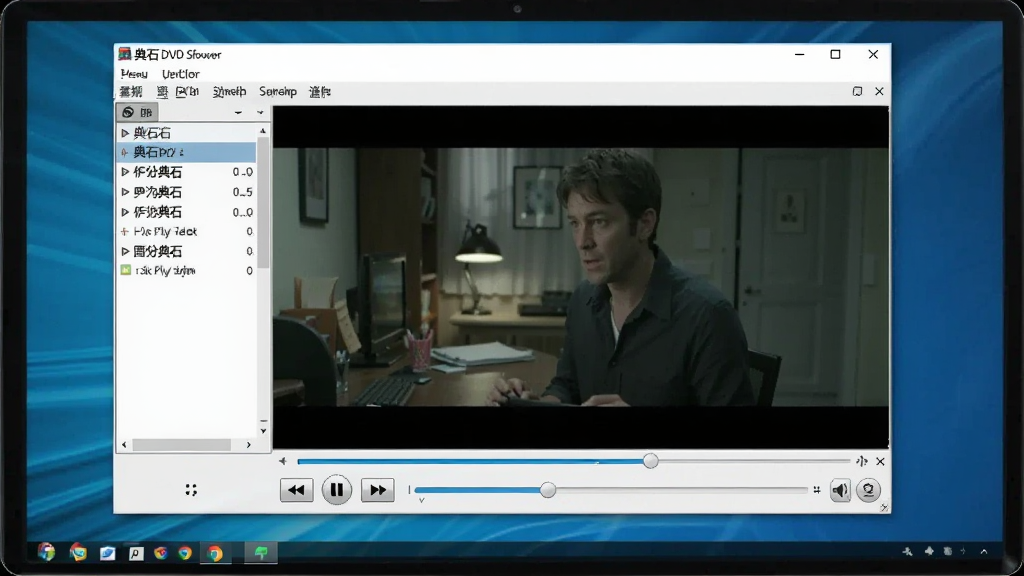Click the green icon in the last playlist row
The image size is (1024, 576).
click(126, 270)
